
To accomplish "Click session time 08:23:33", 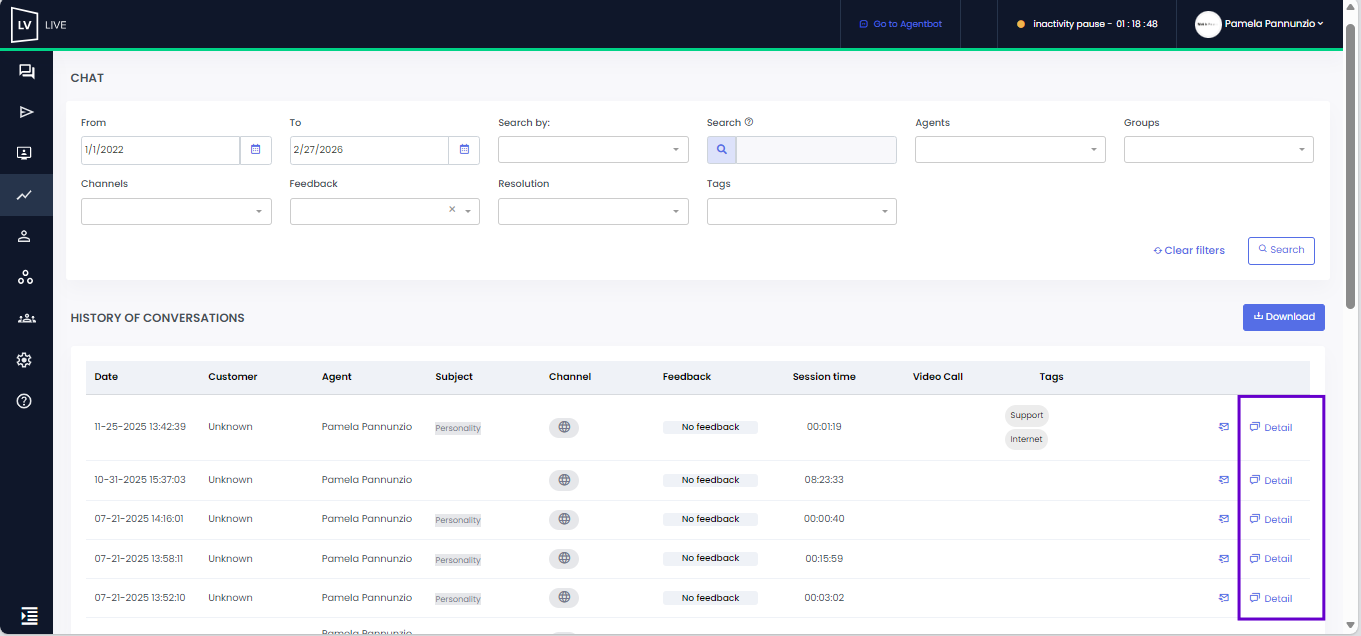I will pos(824,480).
